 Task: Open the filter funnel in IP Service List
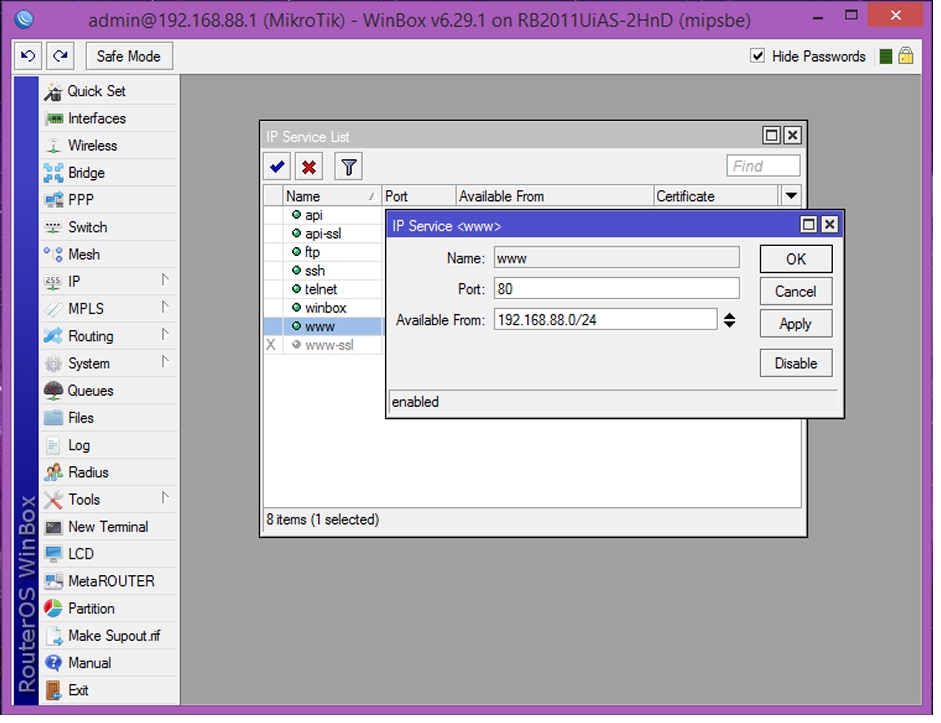(349, 167)
